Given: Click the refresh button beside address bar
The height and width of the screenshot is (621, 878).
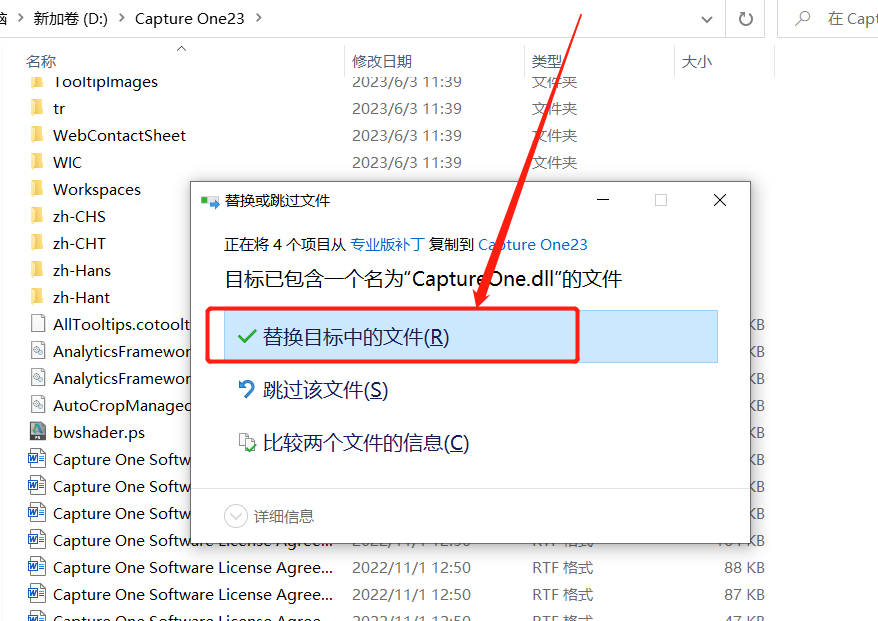Looking at the screenshot, I should (x=745, y=19).
